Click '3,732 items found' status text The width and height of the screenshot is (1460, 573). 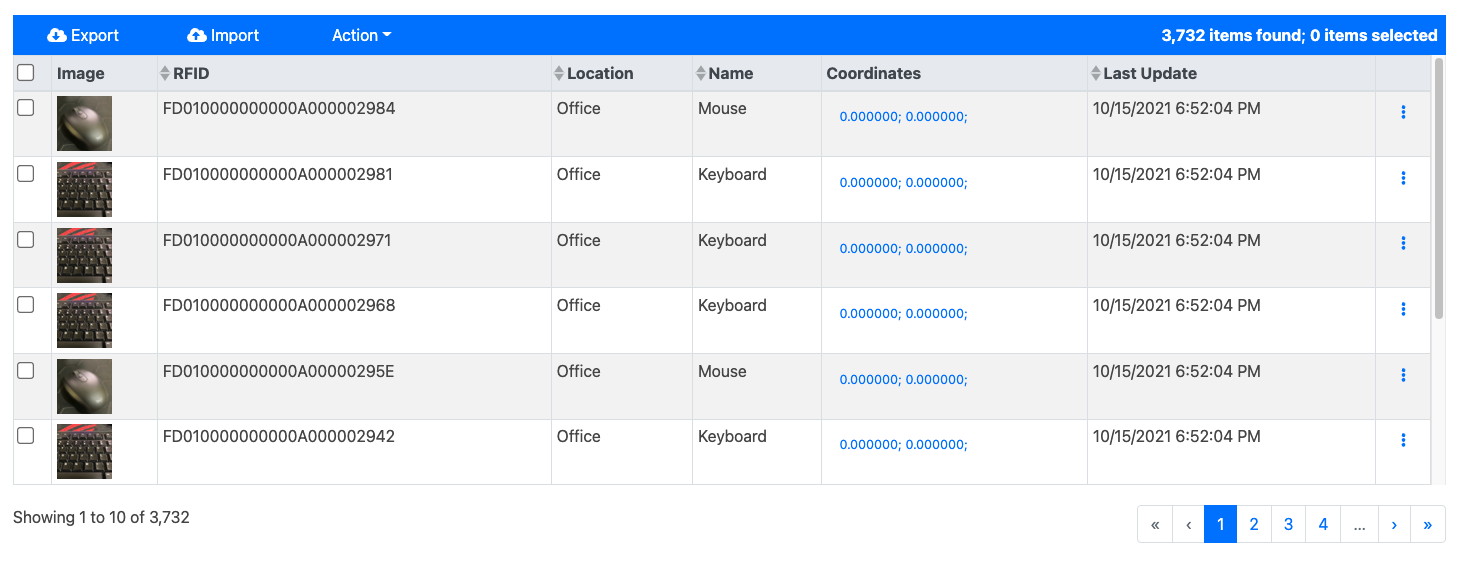coord(1231,35)
